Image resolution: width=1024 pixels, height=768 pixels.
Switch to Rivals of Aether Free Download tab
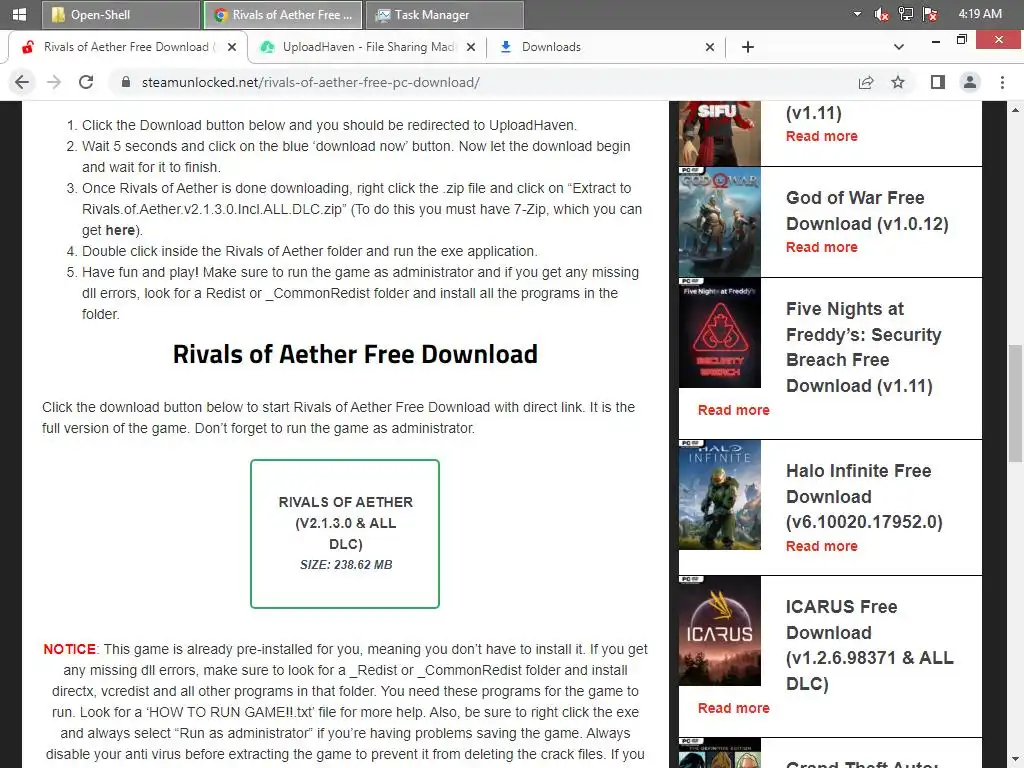(125, 47)
